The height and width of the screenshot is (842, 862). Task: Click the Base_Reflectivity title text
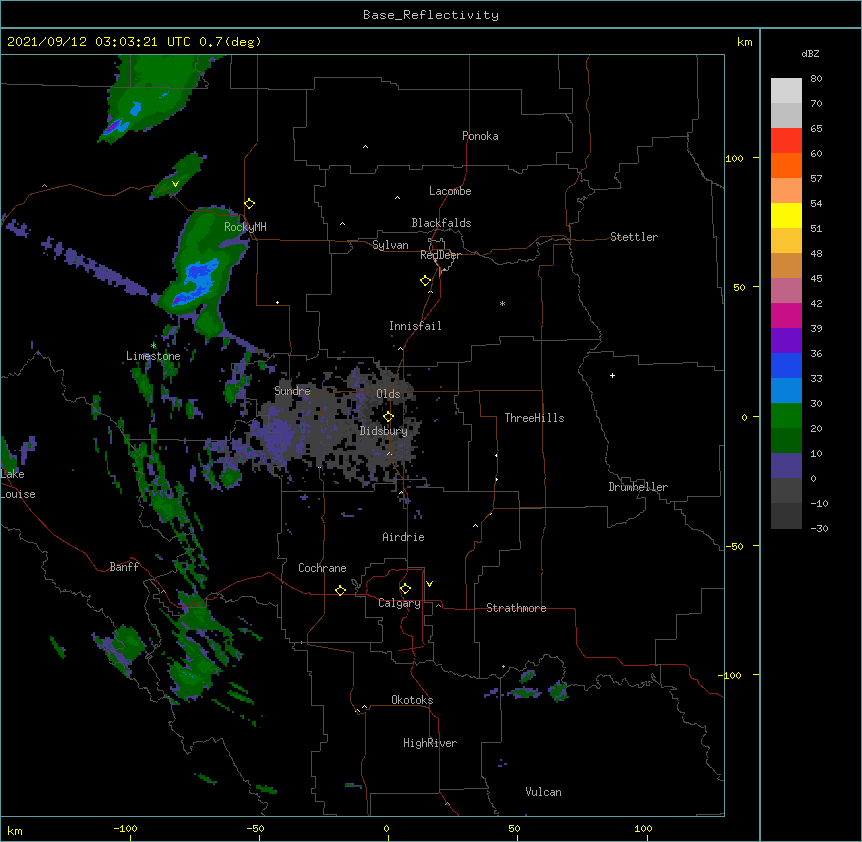point(431,15)
